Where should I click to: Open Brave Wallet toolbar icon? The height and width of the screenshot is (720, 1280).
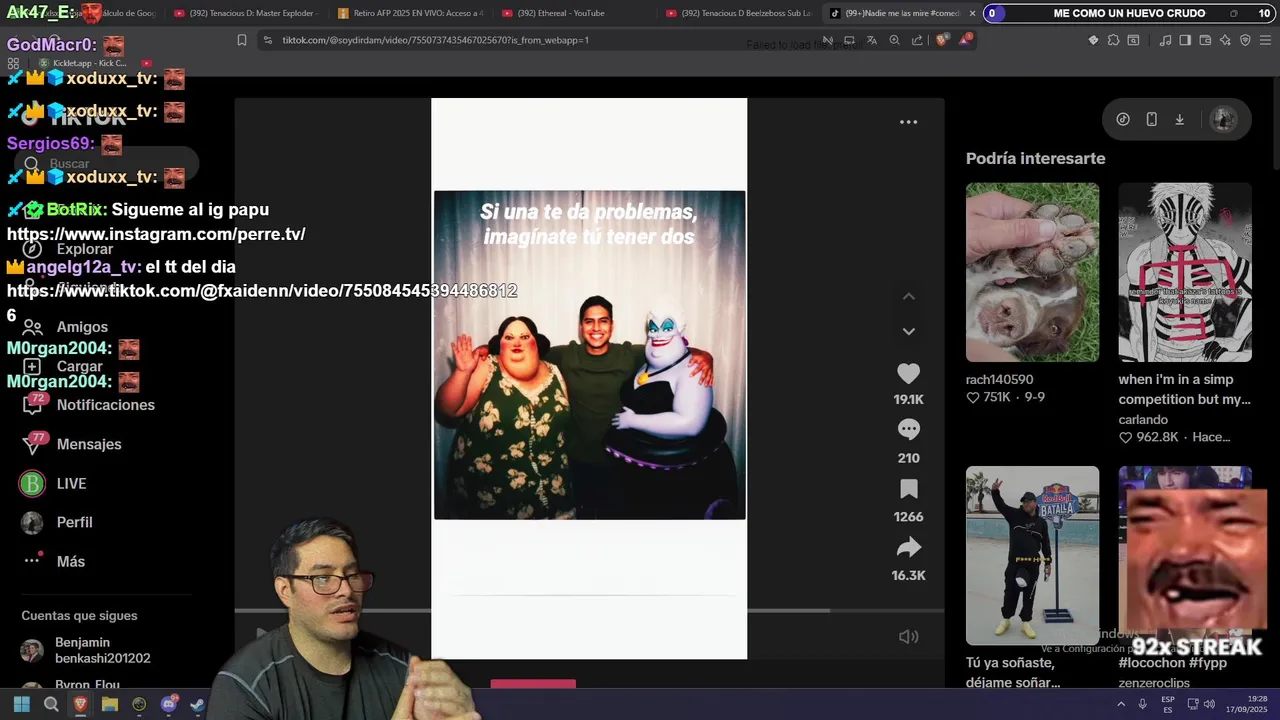point(1205,40)
